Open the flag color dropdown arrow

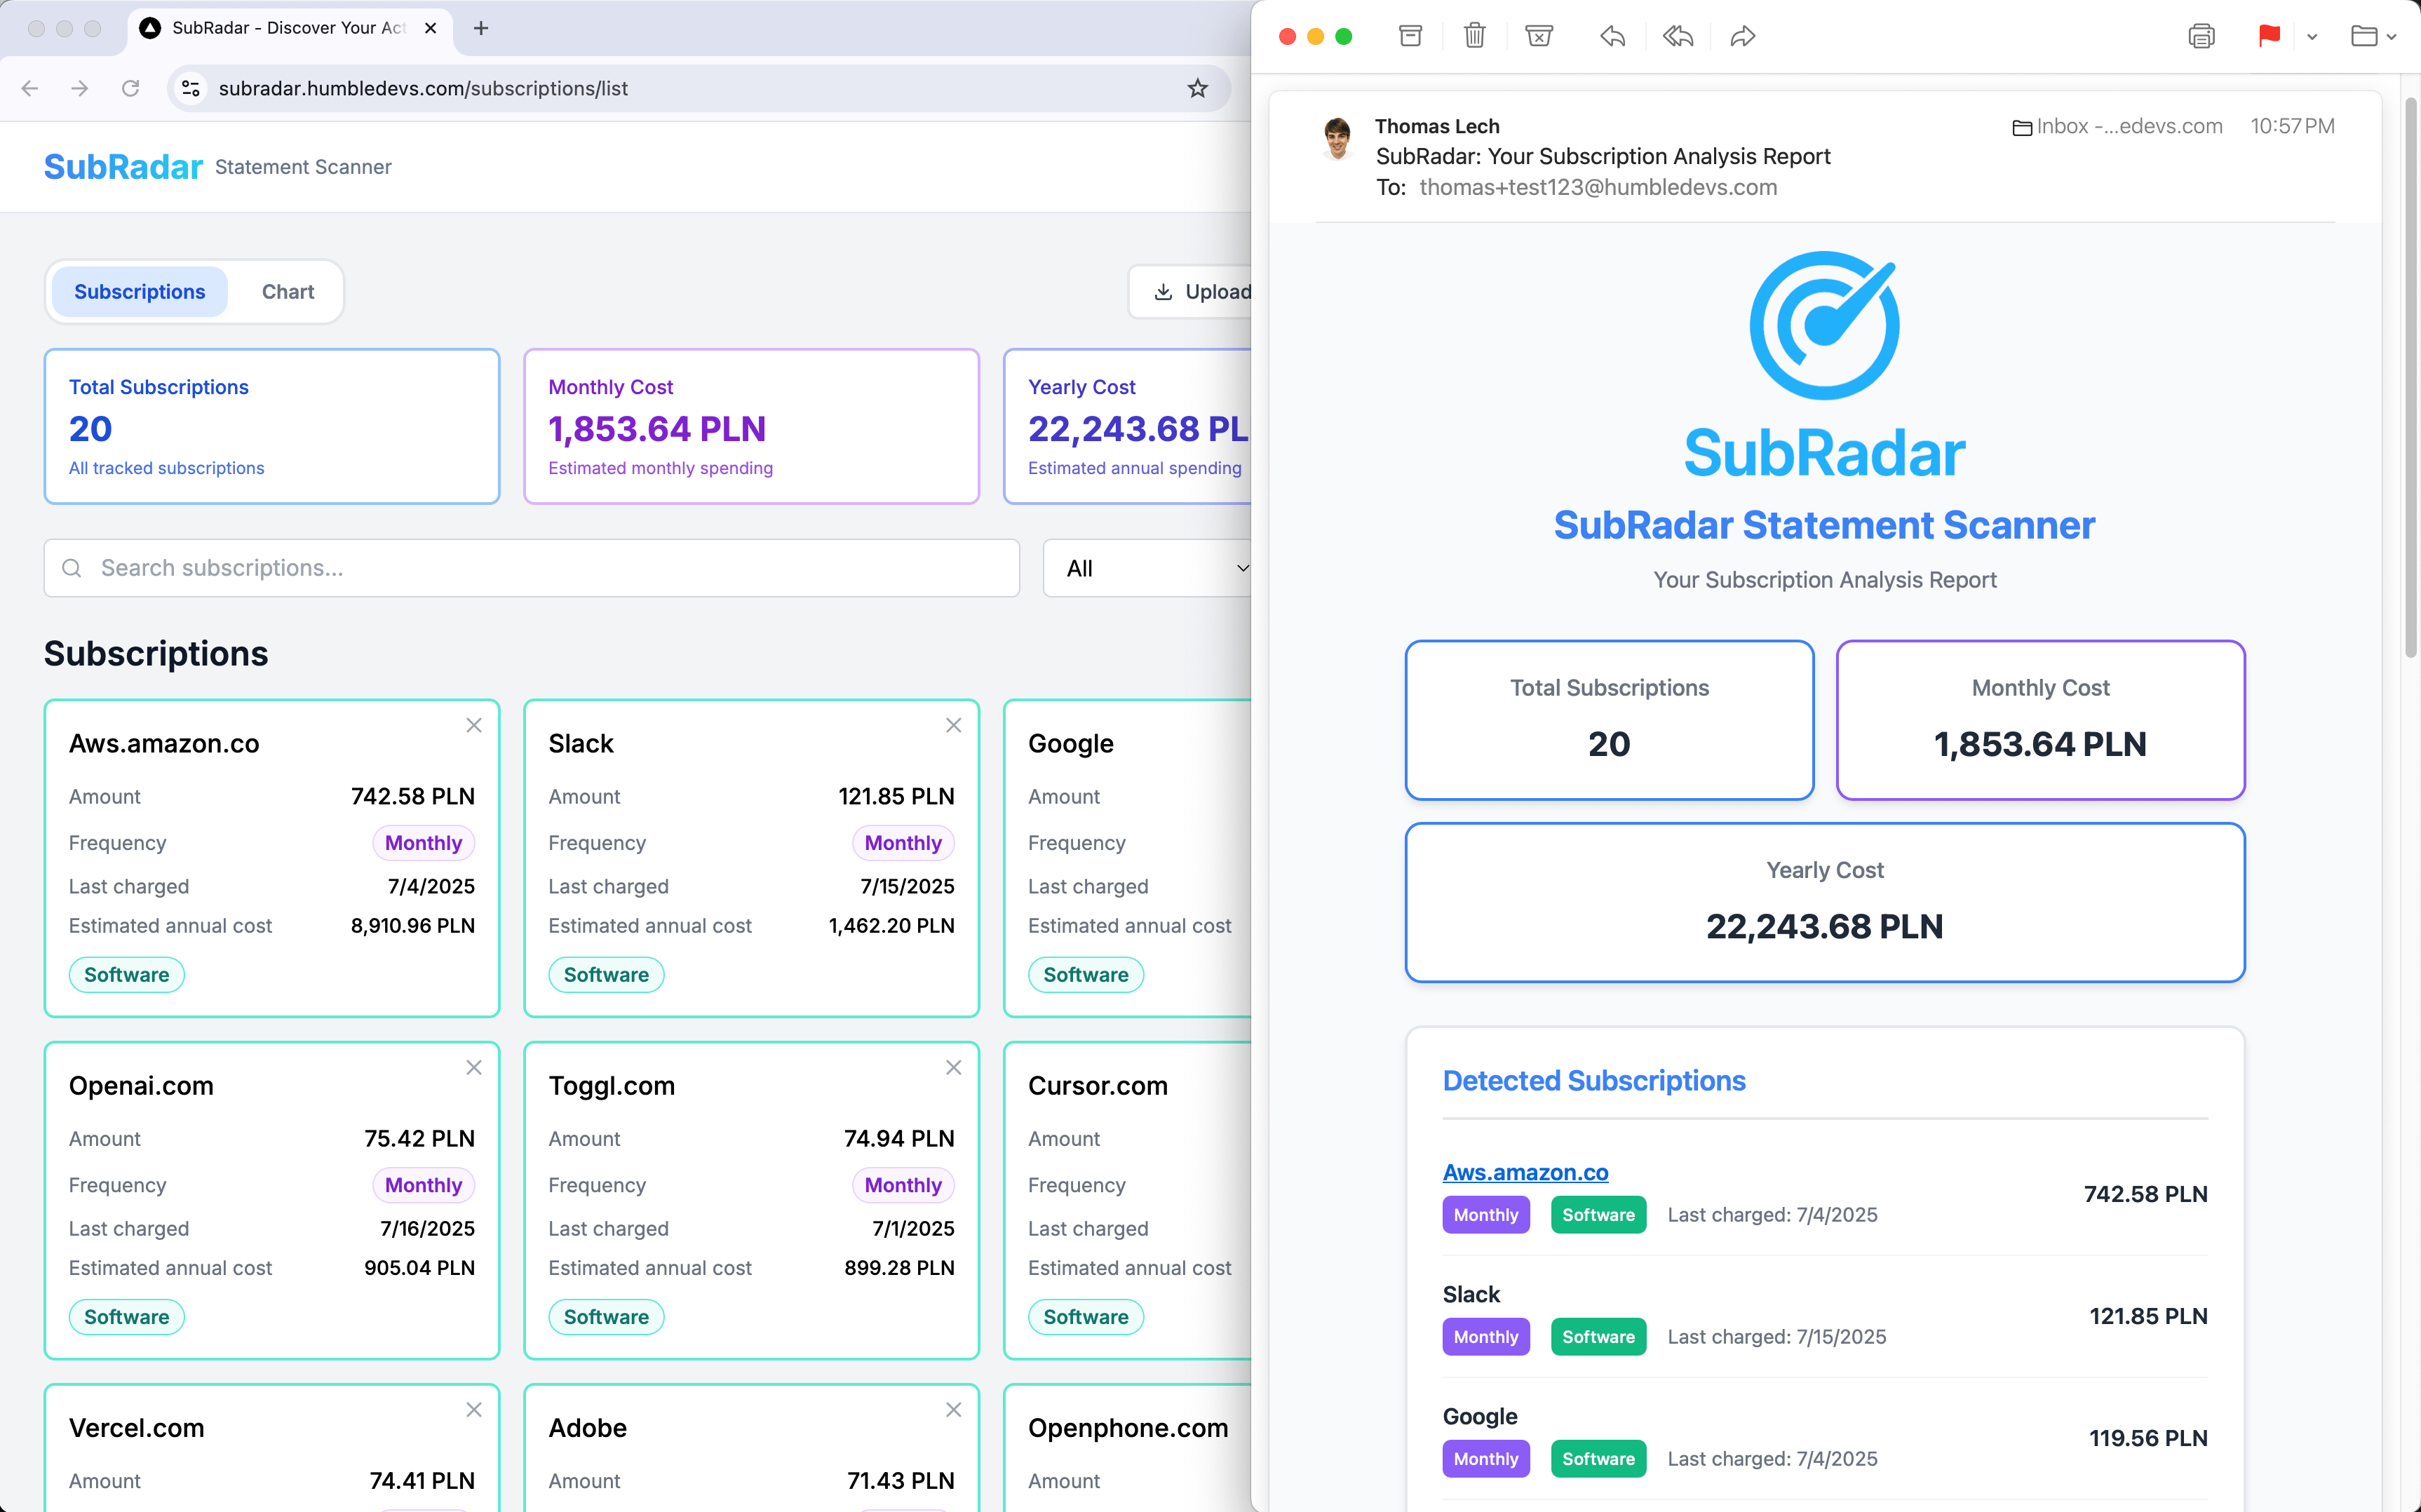tap(2312, 37)
